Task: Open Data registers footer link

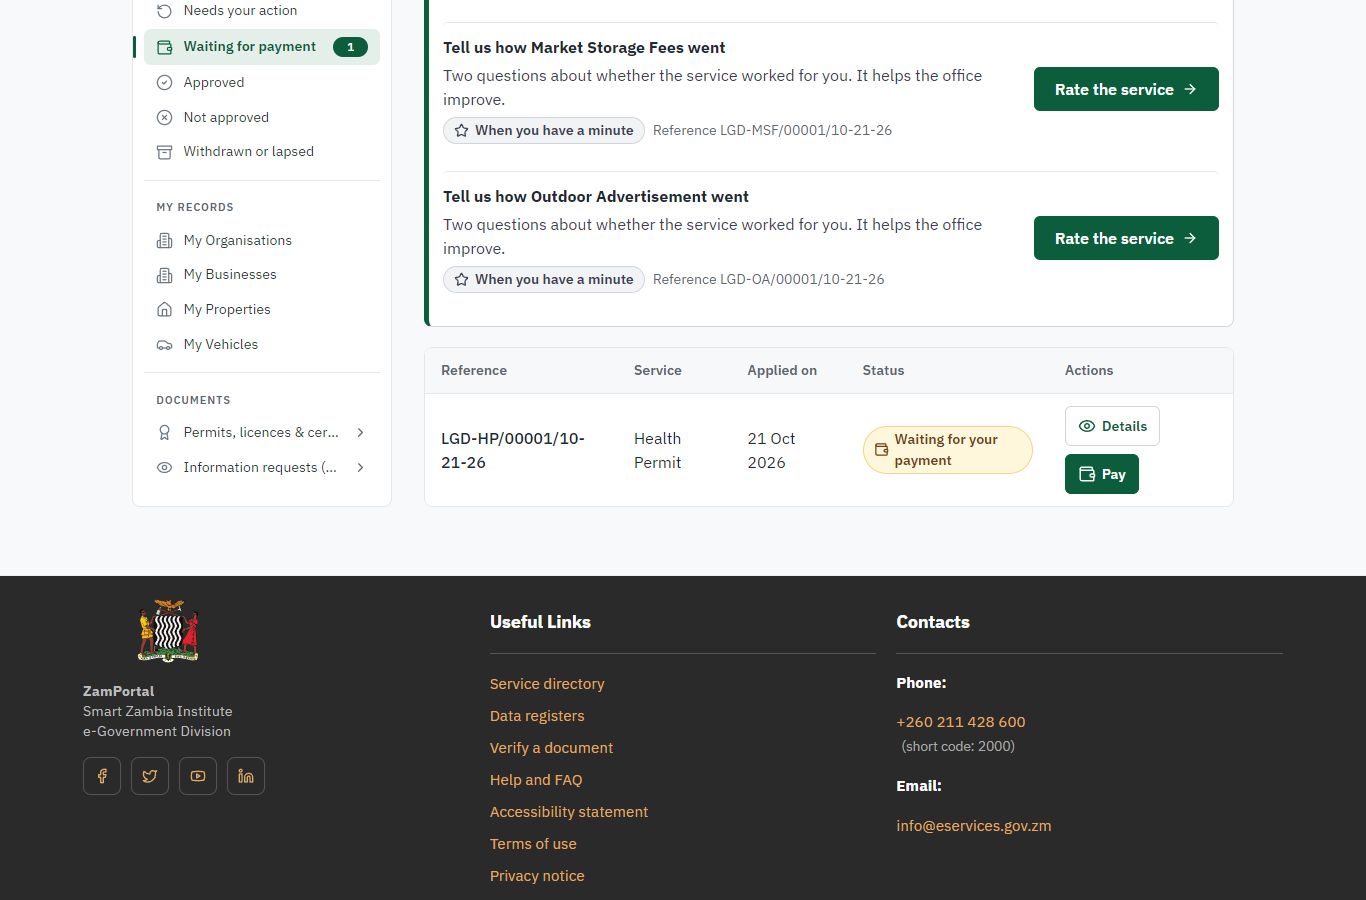Action: (537, 716)
